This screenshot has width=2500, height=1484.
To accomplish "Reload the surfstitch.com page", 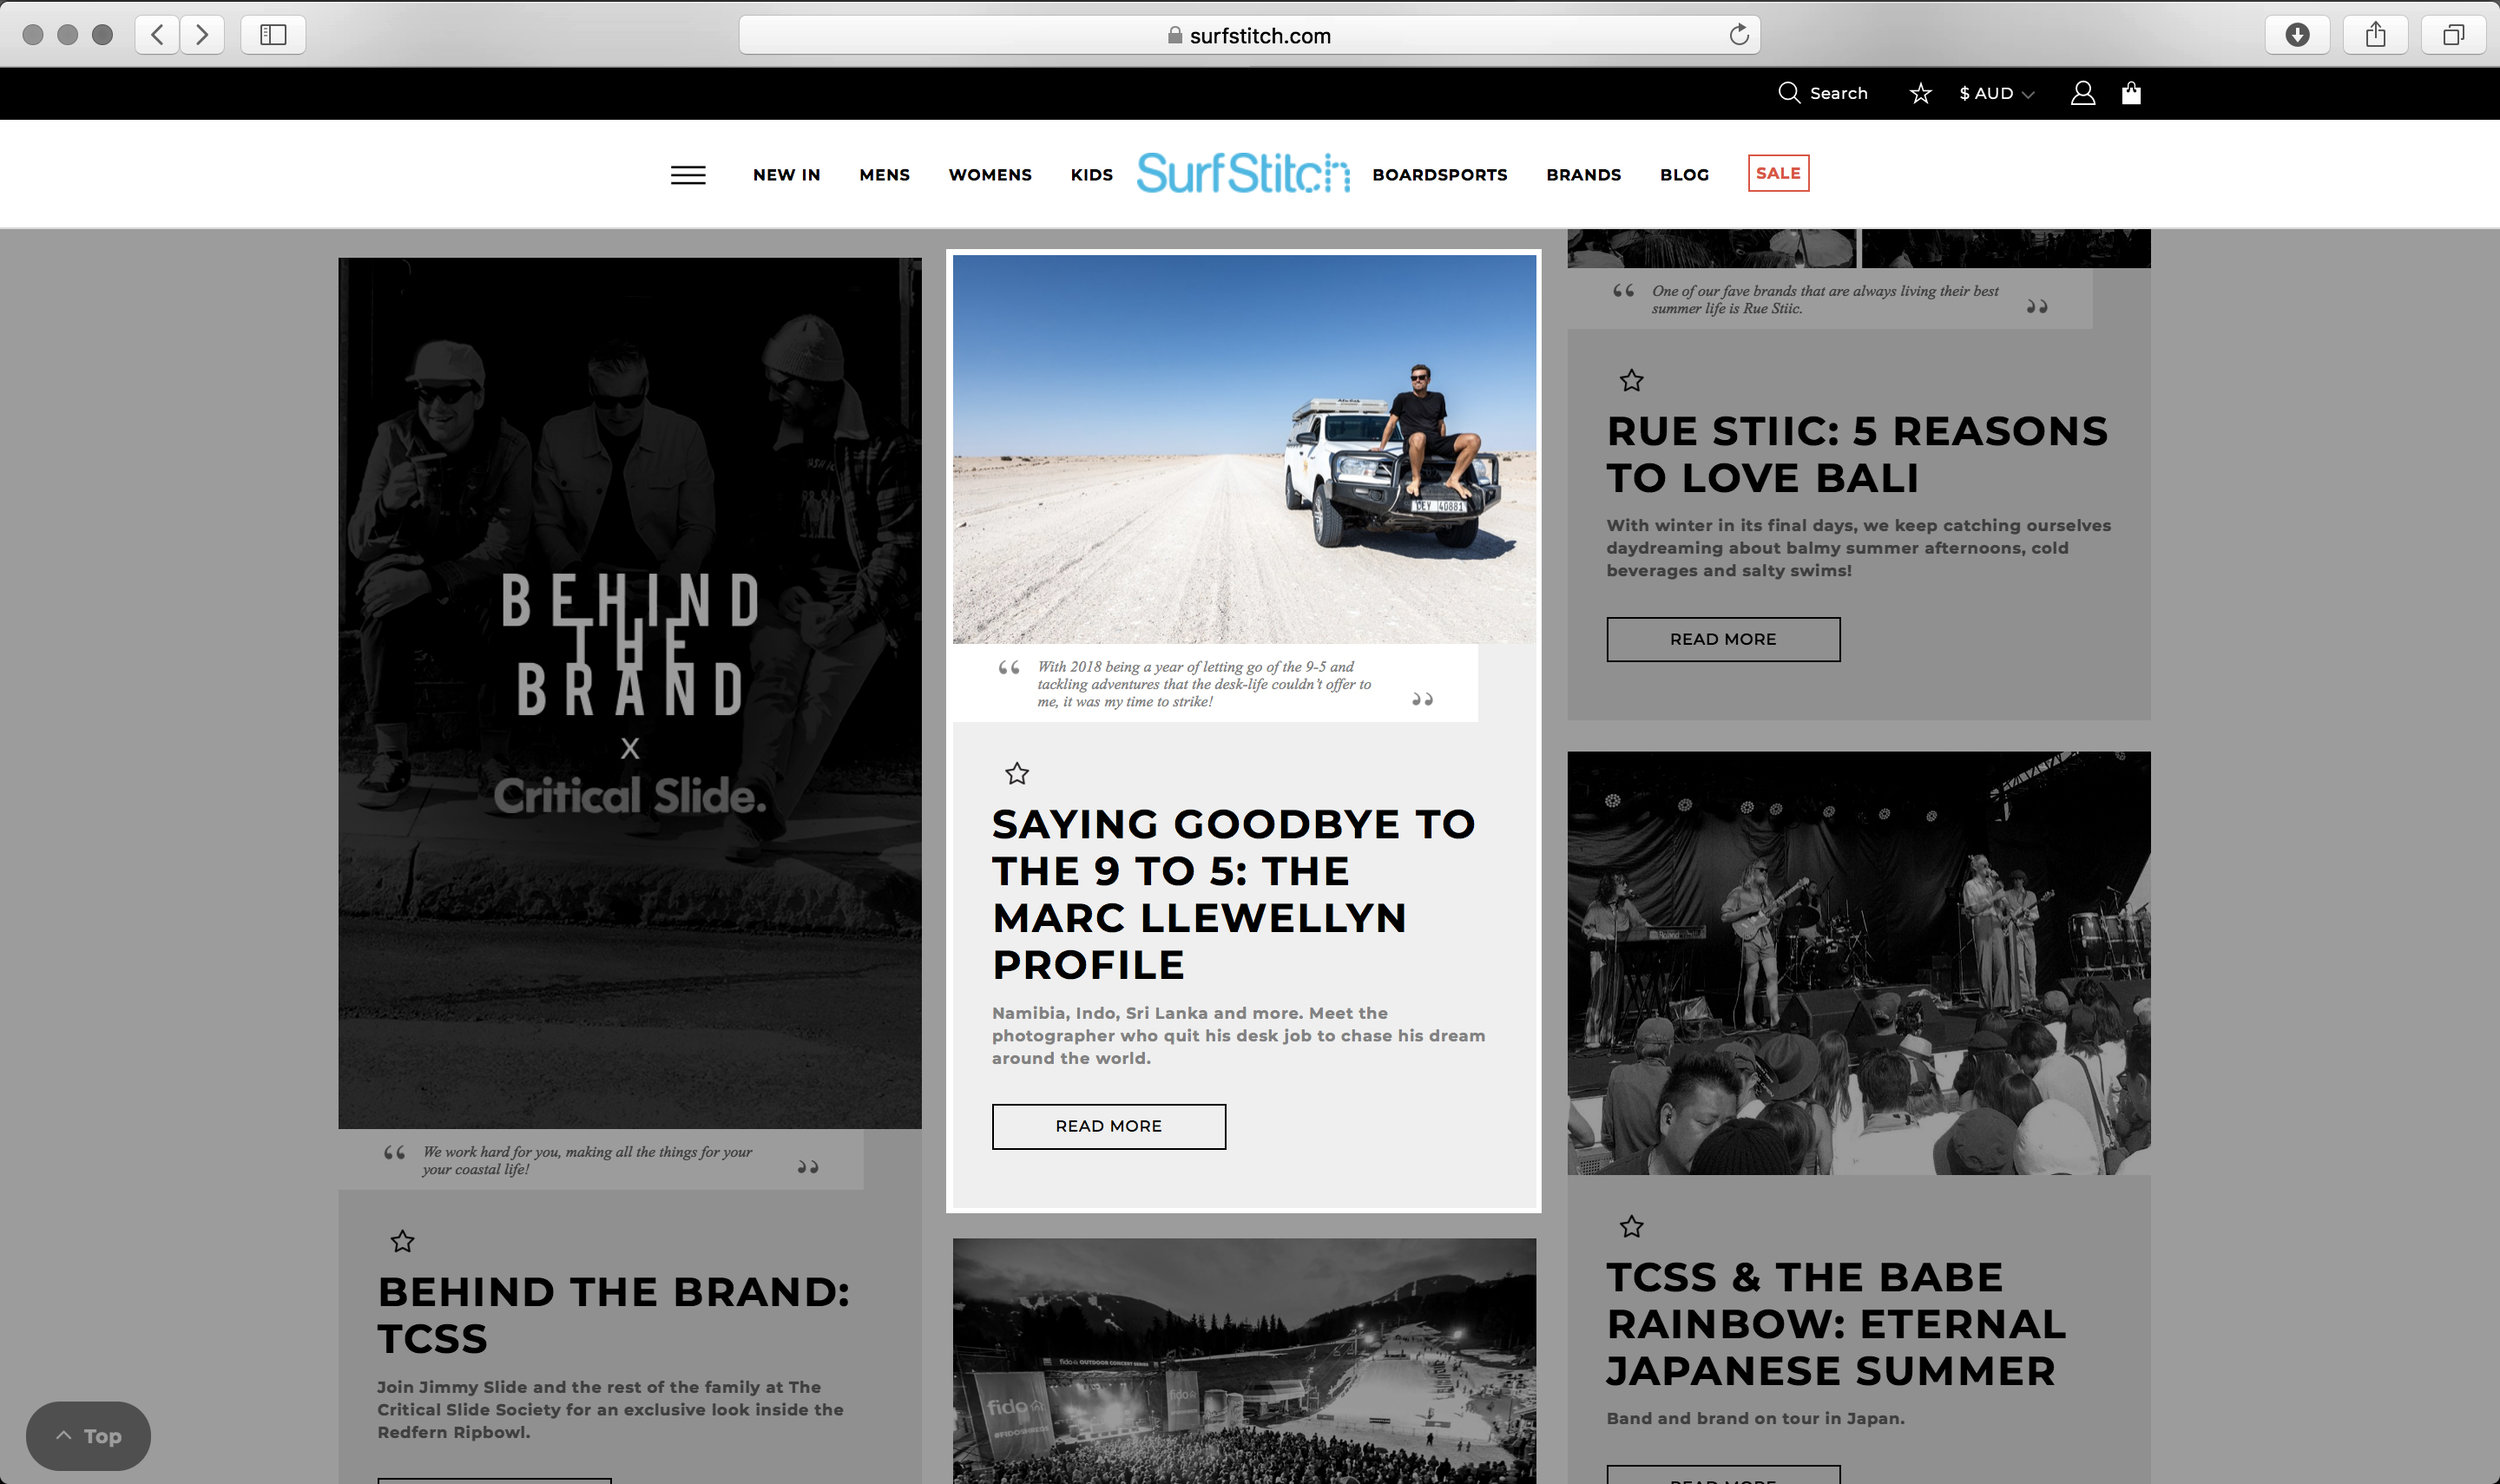I will click(x=1739, y=35).
